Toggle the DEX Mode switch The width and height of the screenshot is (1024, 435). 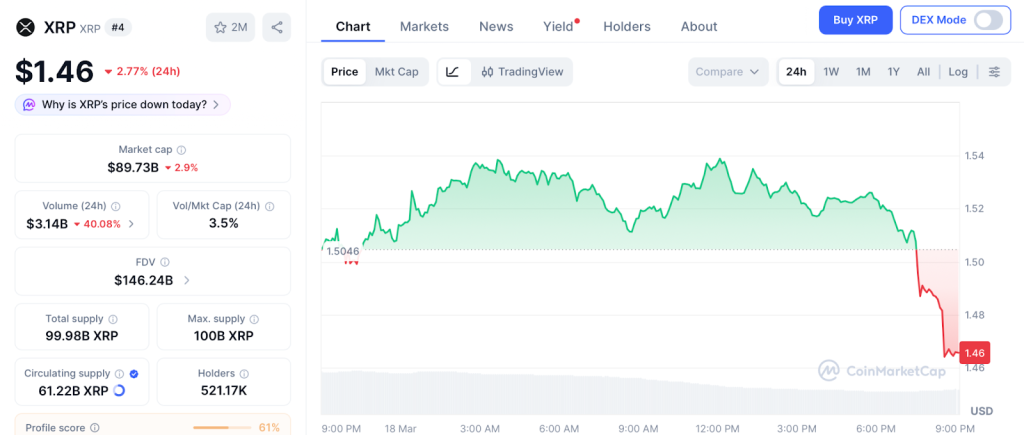986,20
